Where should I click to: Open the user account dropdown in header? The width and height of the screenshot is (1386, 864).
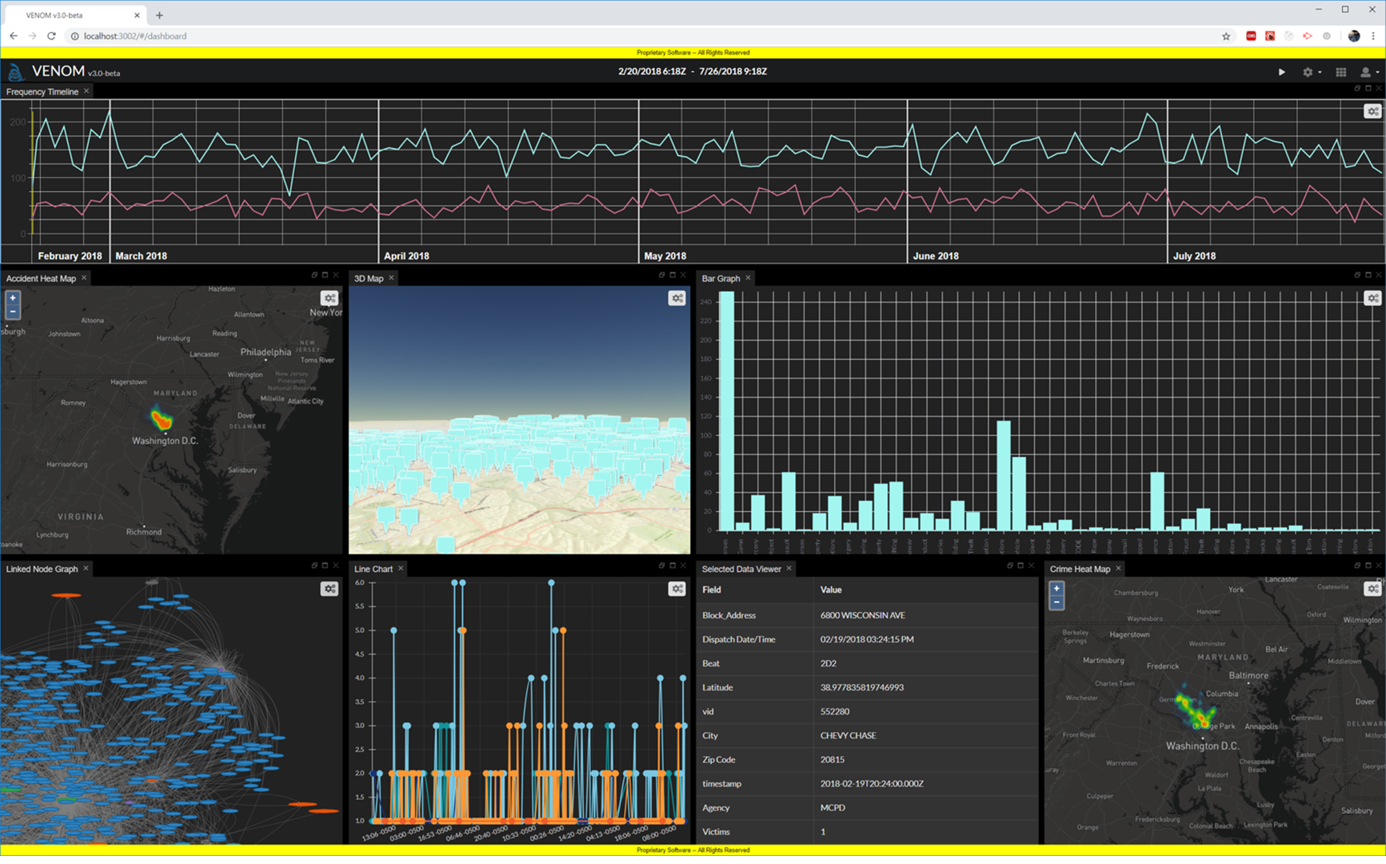click(x=1369, y=72)
